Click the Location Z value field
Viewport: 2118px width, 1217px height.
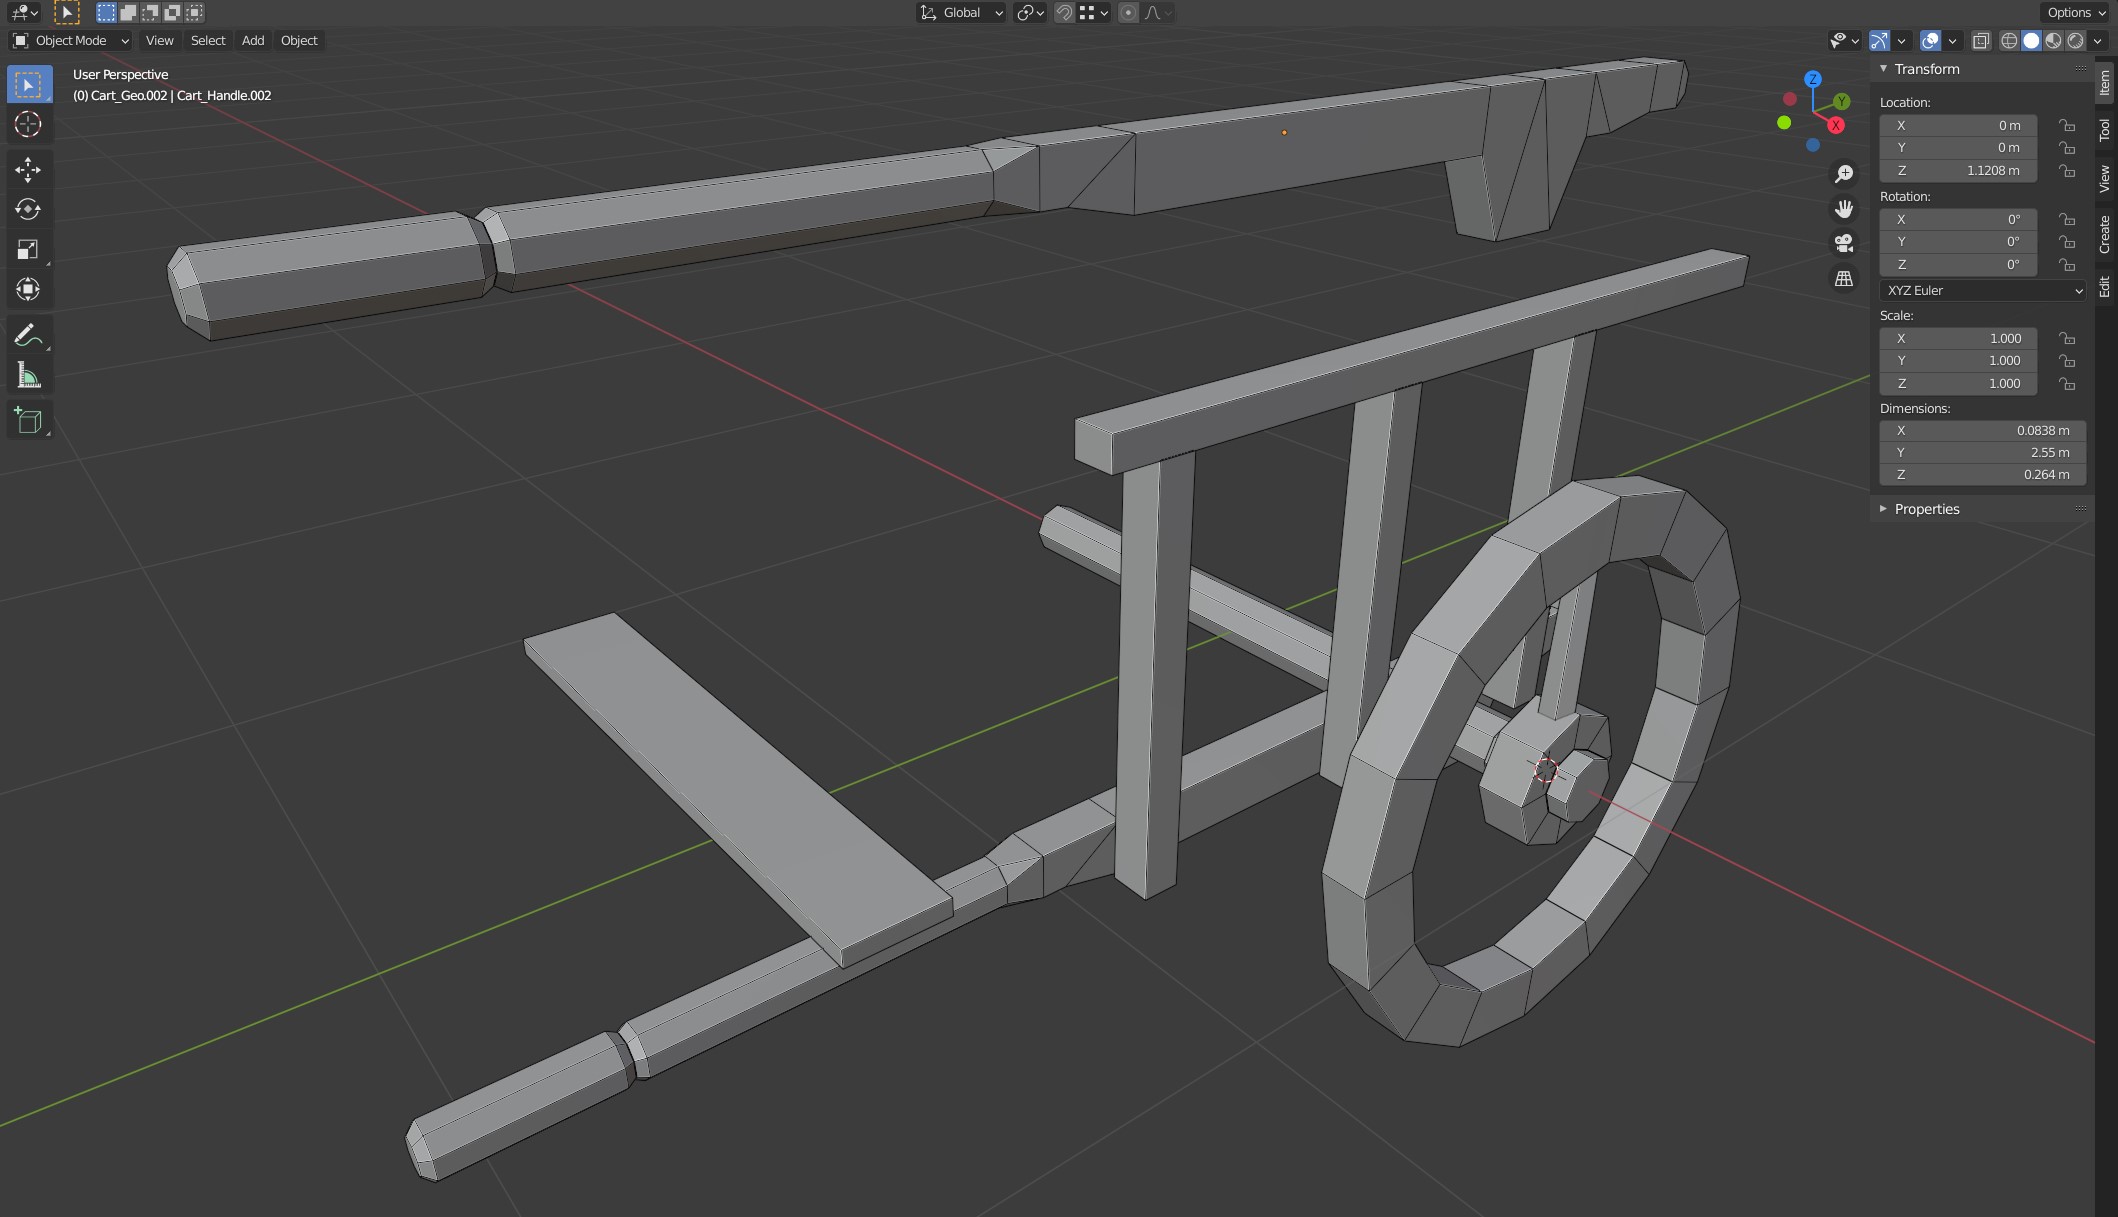[1957, 170]
